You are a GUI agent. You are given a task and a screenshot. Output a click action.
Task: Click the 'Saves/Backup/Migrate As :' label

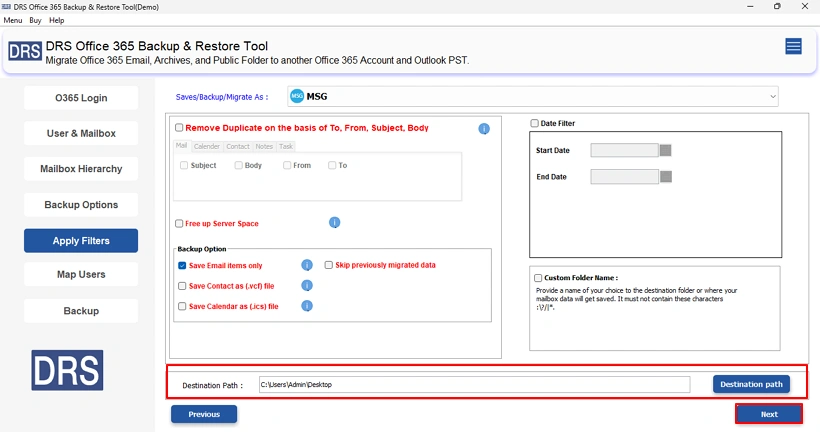[222, 97]
